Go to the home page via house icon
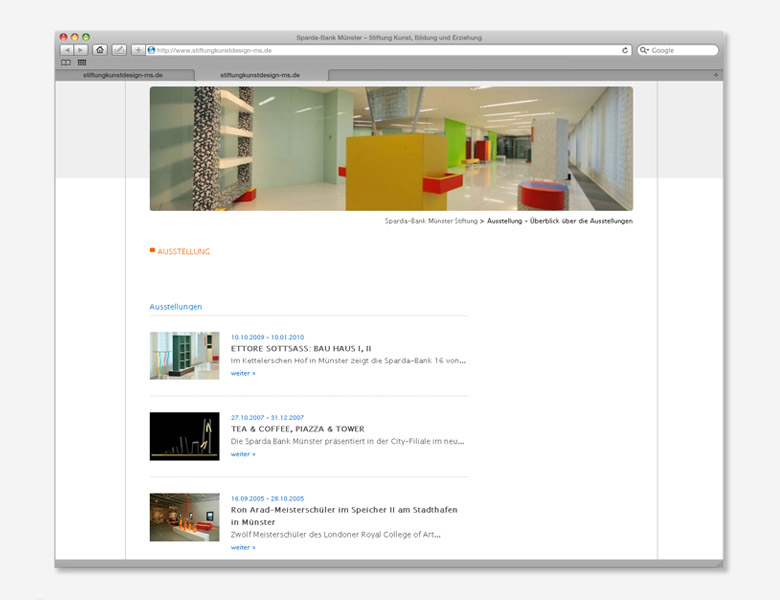The image size is (780, 600). tap(100, 50)
